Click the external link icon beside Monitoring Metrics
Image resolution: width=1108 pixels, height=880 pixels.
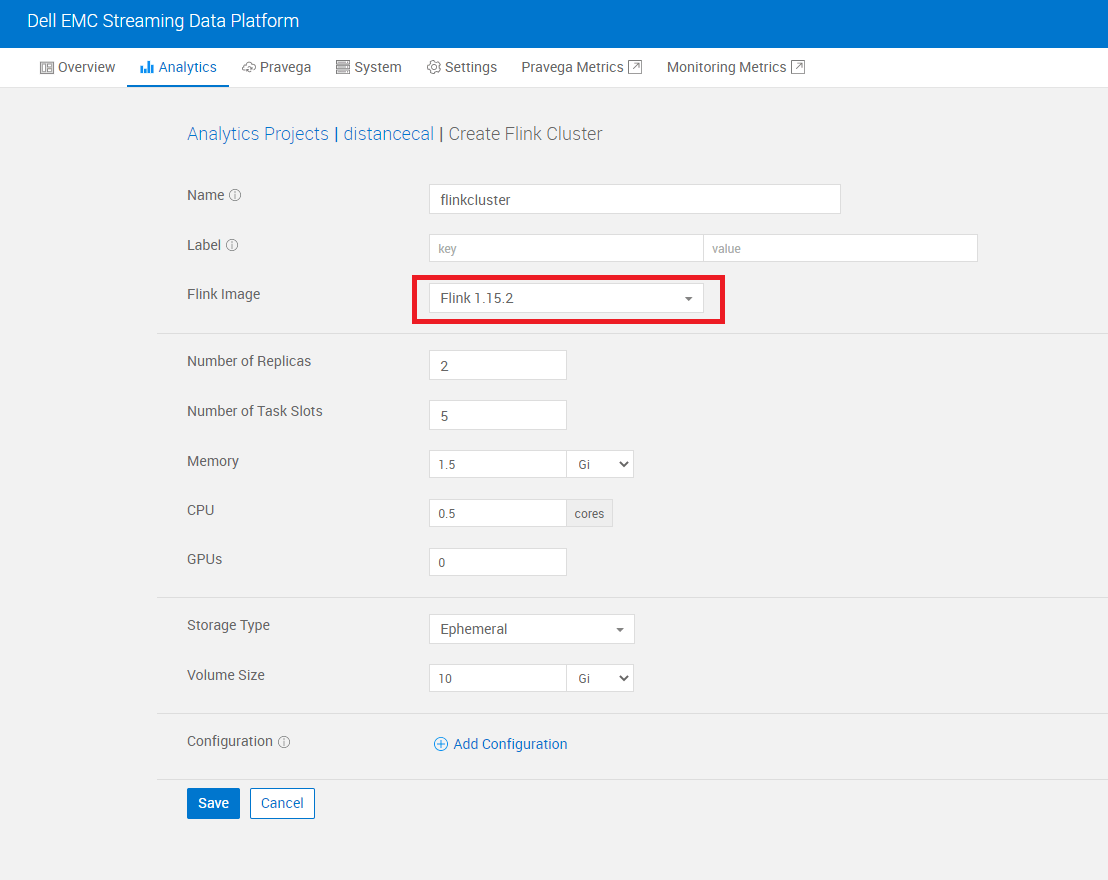pyautogui.click(x=796, y=66)
